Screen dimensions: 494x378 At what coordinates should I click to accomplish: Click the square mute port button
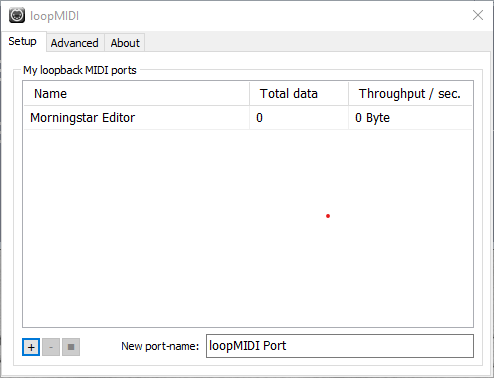[71, 347]
